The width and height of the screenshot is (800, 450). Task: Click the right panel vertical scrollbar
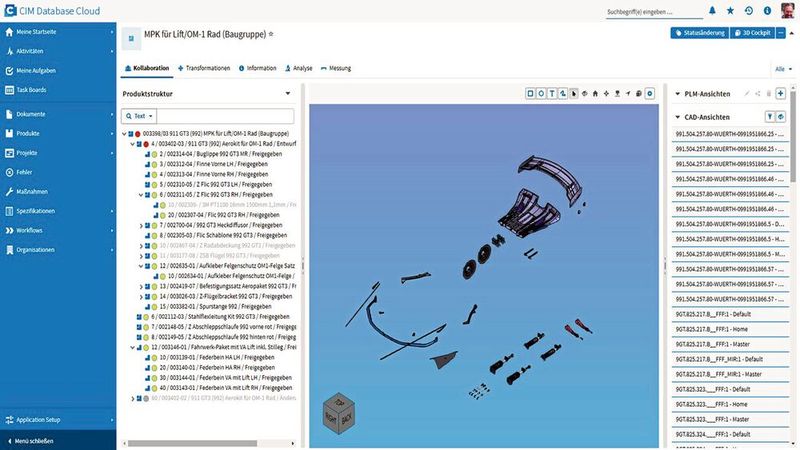point(793,137)
